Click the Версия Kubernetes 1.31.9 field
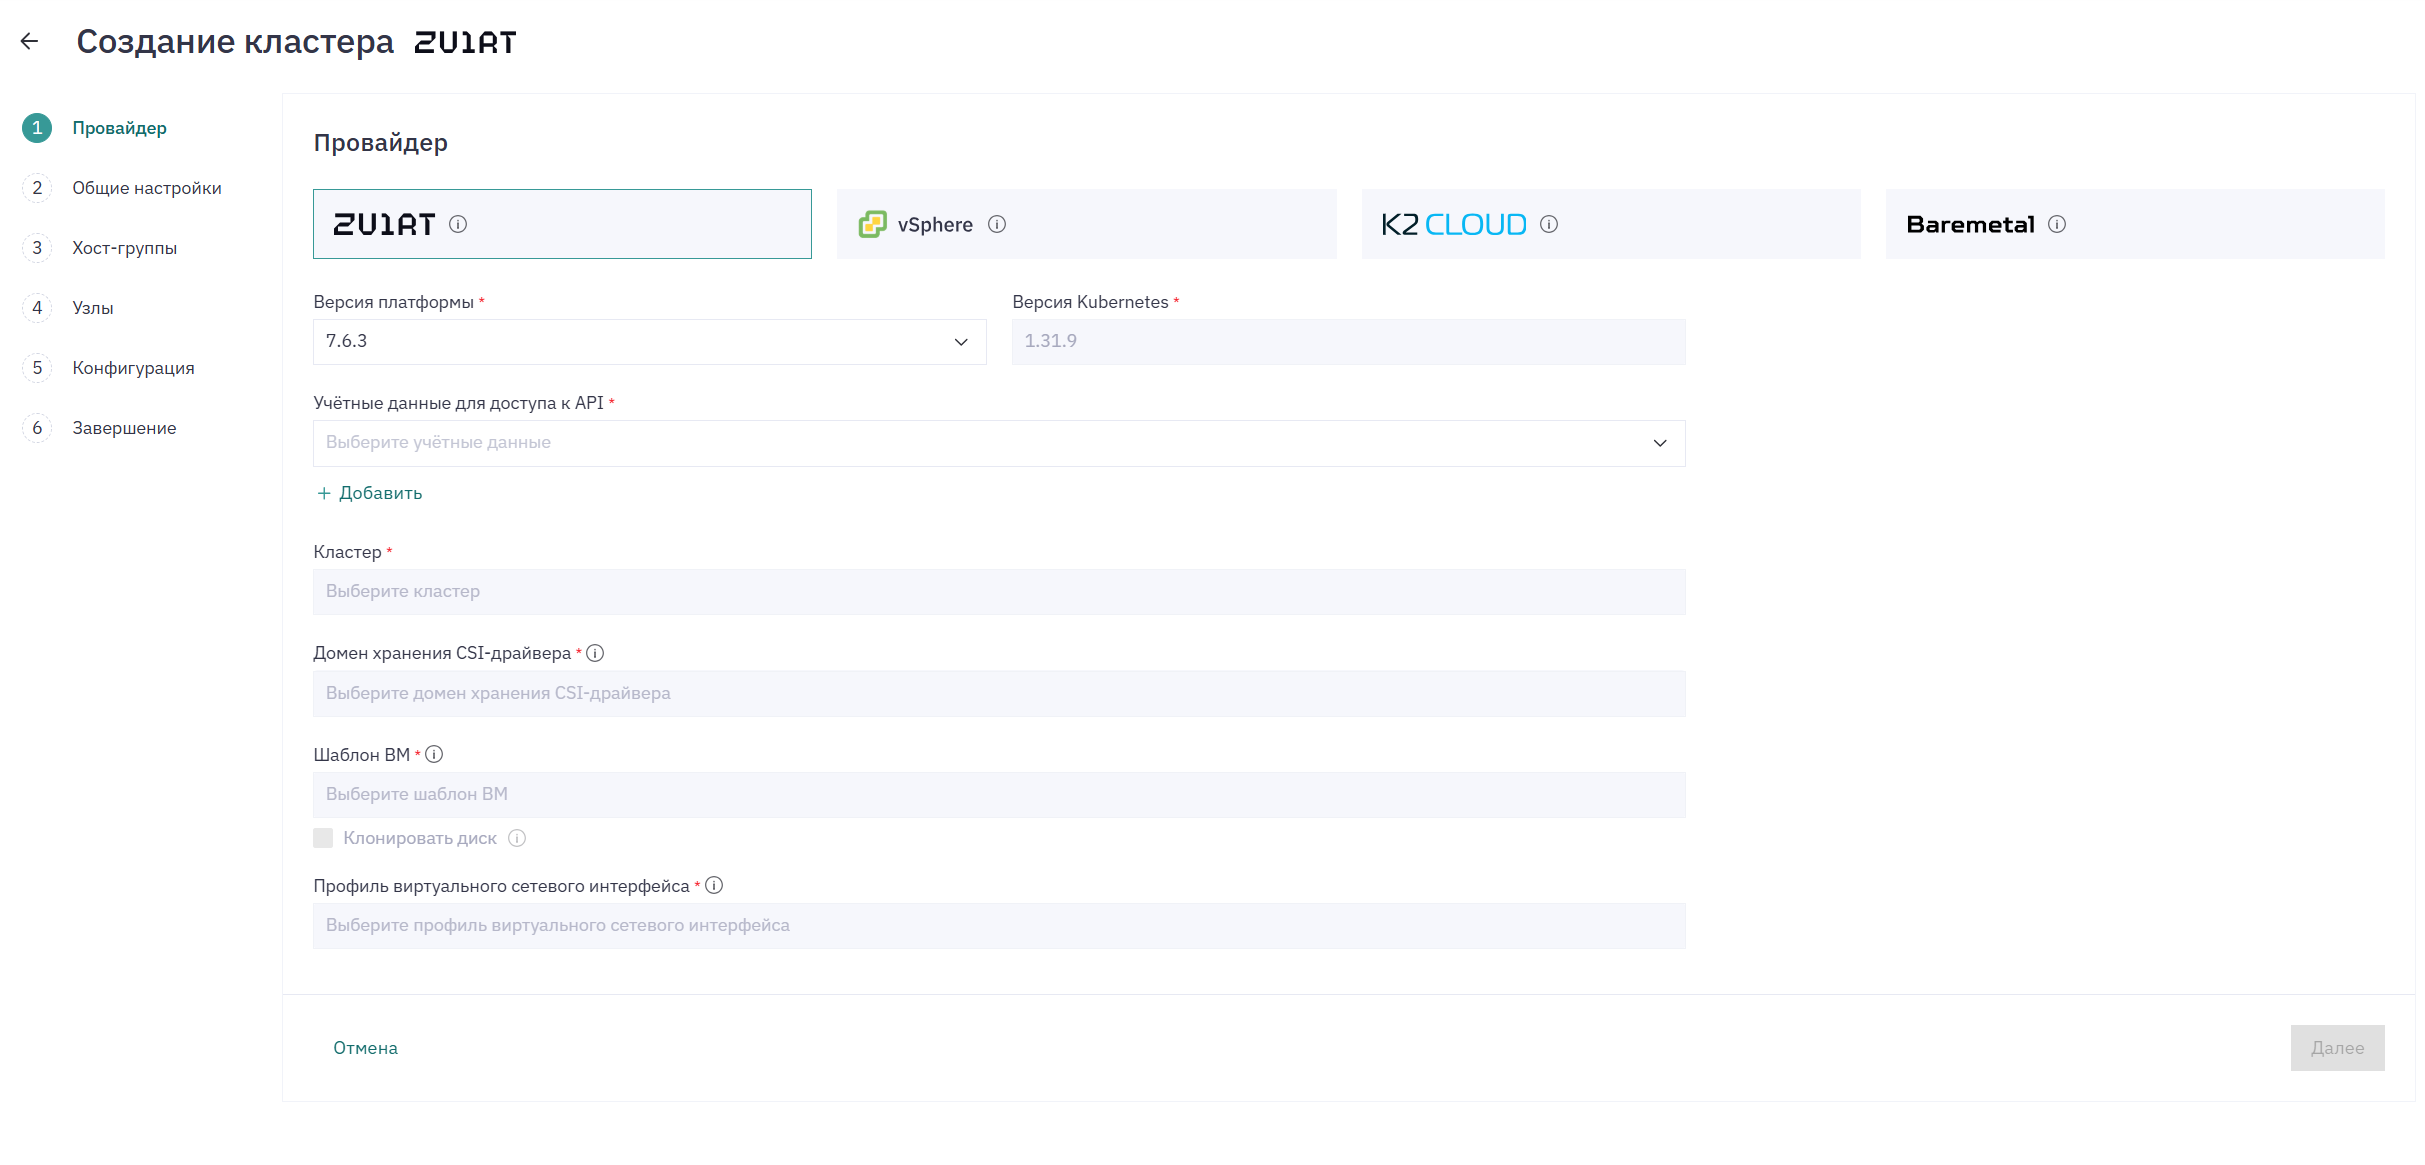The height and width of the screenshot is (1165, 2425). (x=1348, y=342)
